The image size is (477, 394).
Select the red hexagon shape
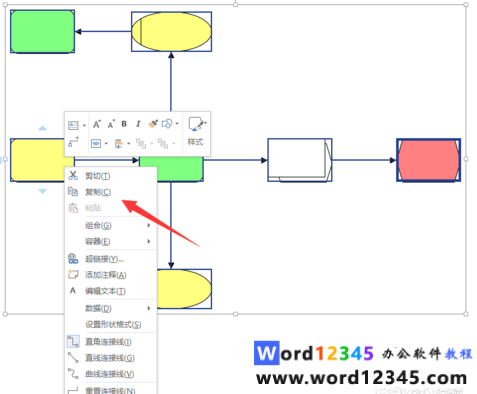429,160
